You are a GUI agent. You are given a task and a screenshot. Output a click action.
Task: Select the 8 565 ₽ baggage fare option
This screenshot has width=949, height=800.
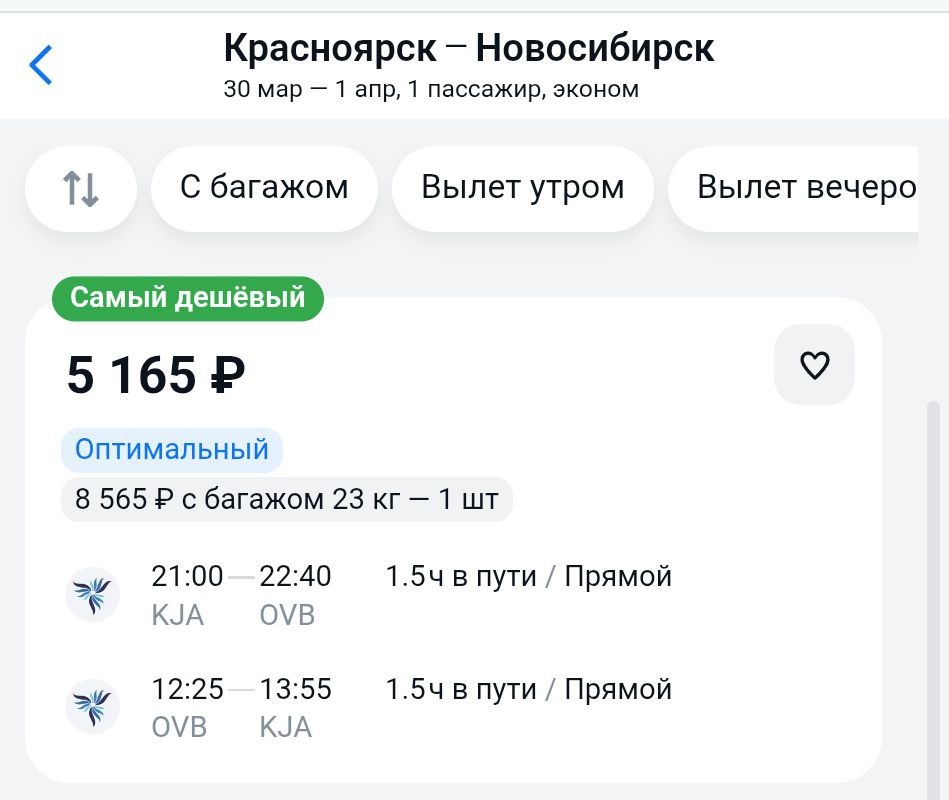click(287, 499)
